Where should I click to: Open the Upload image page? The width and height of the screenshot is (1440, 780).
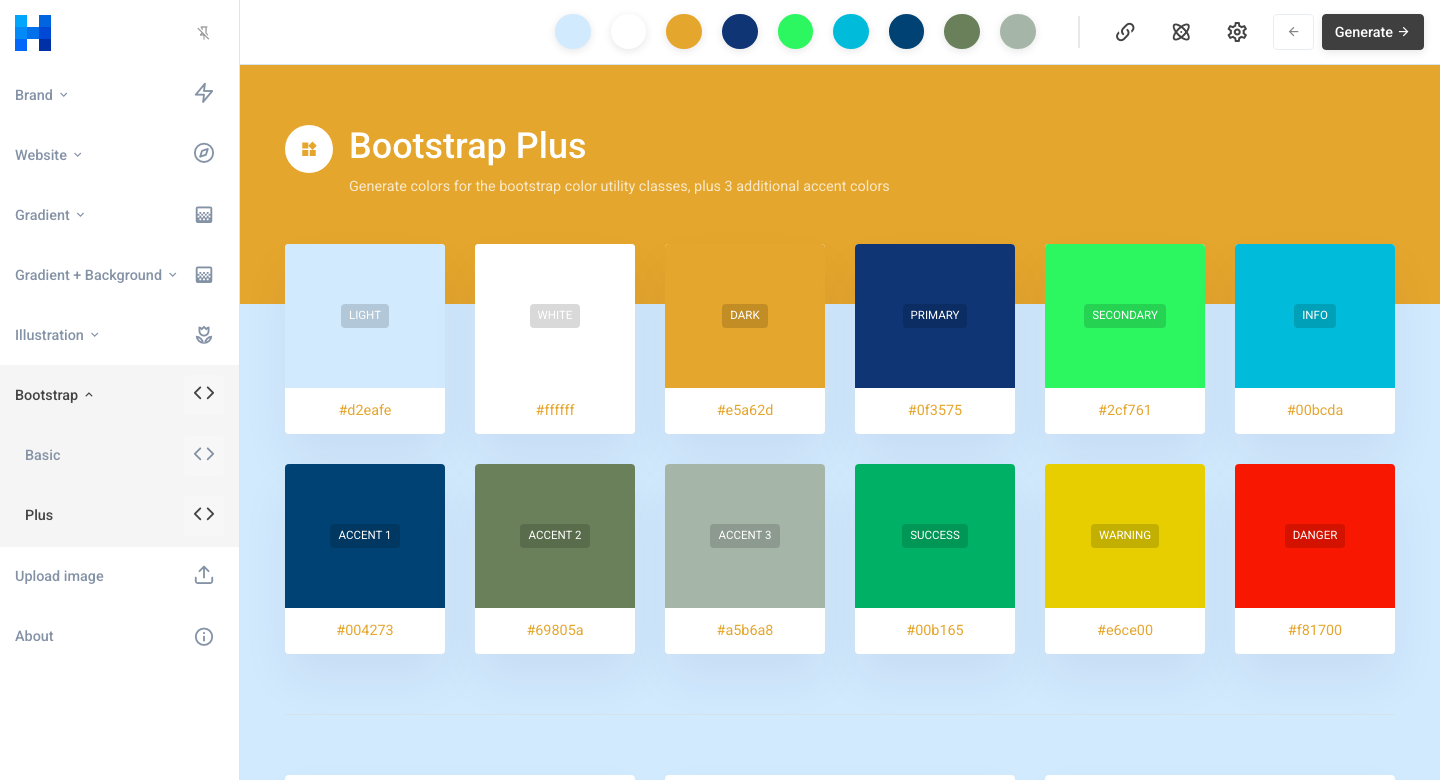[59, 576]
